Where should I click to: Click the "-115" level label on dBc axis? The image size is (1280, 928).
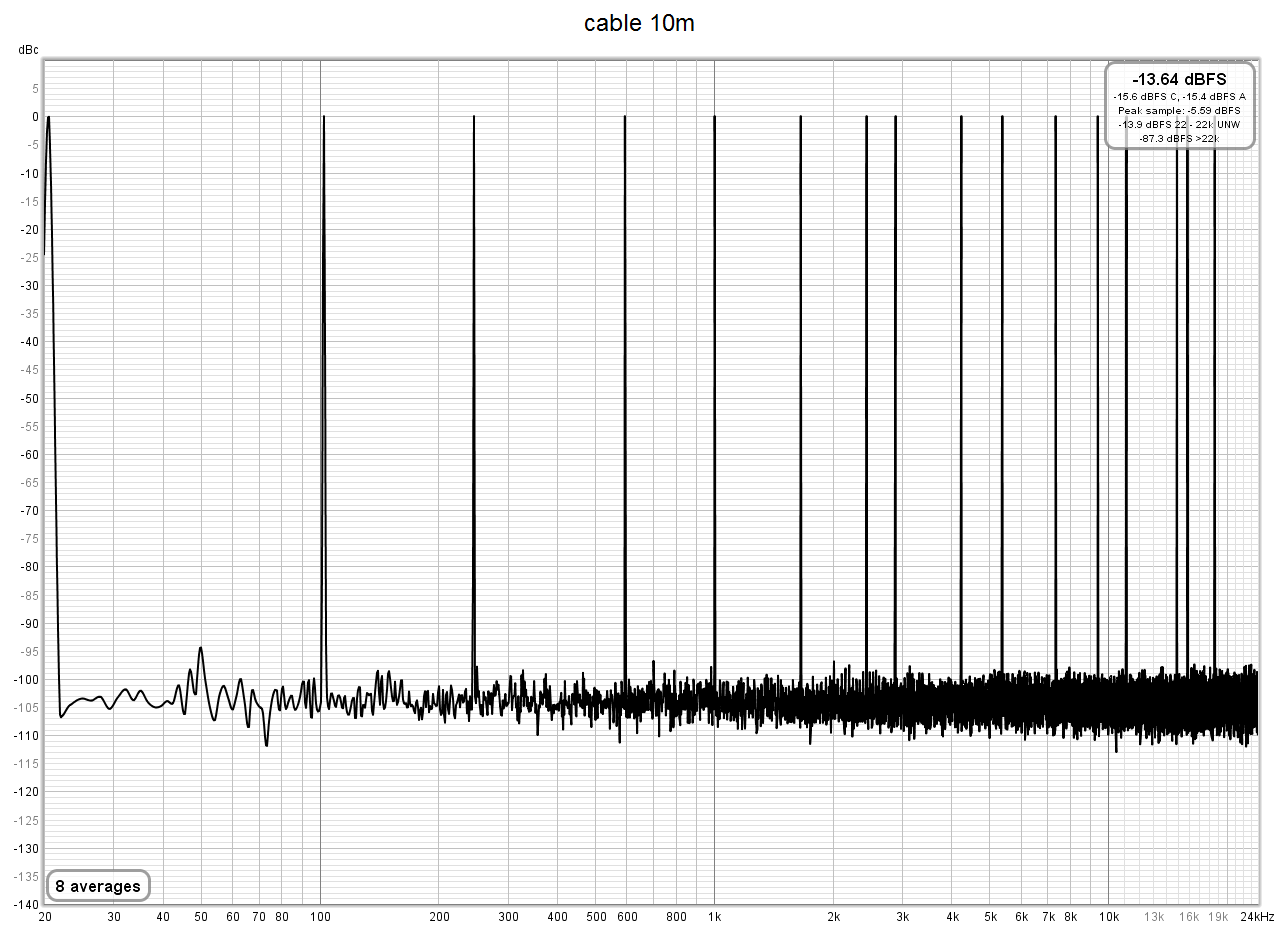pos(26,763)
